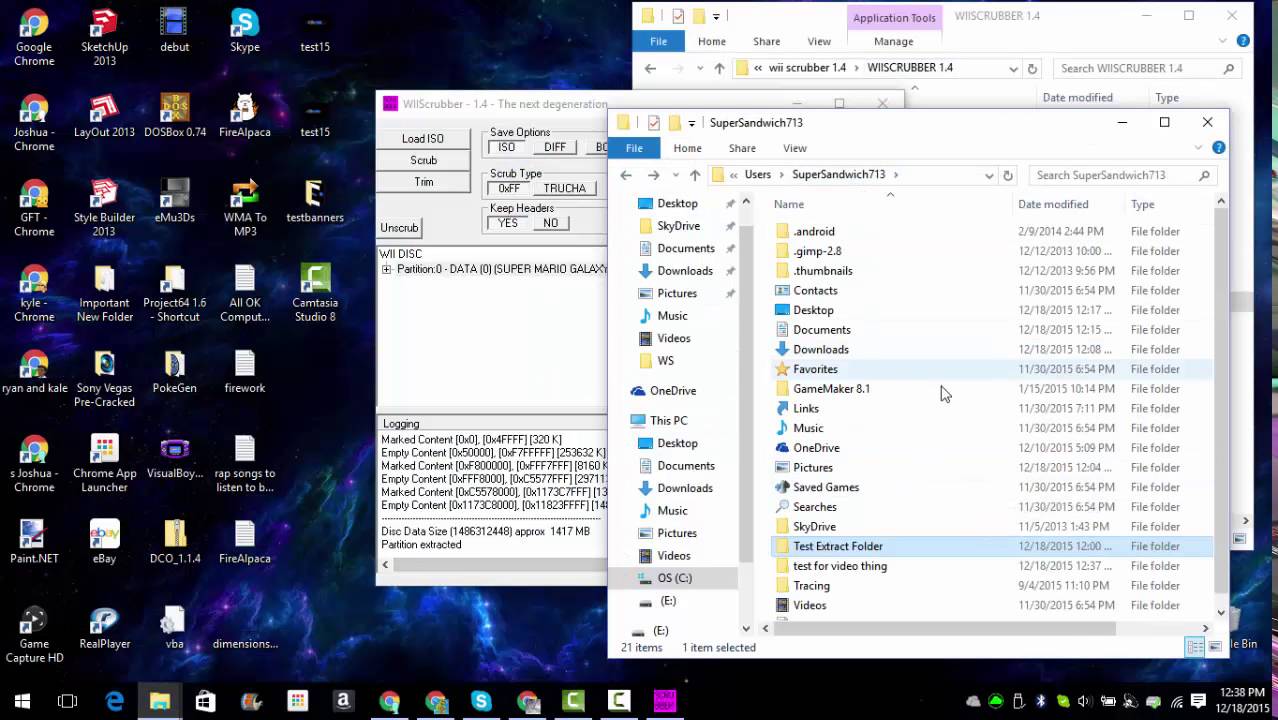Sort files by Date modified column
This screenshot has width=1278, height=720.
click(1053, 204)
